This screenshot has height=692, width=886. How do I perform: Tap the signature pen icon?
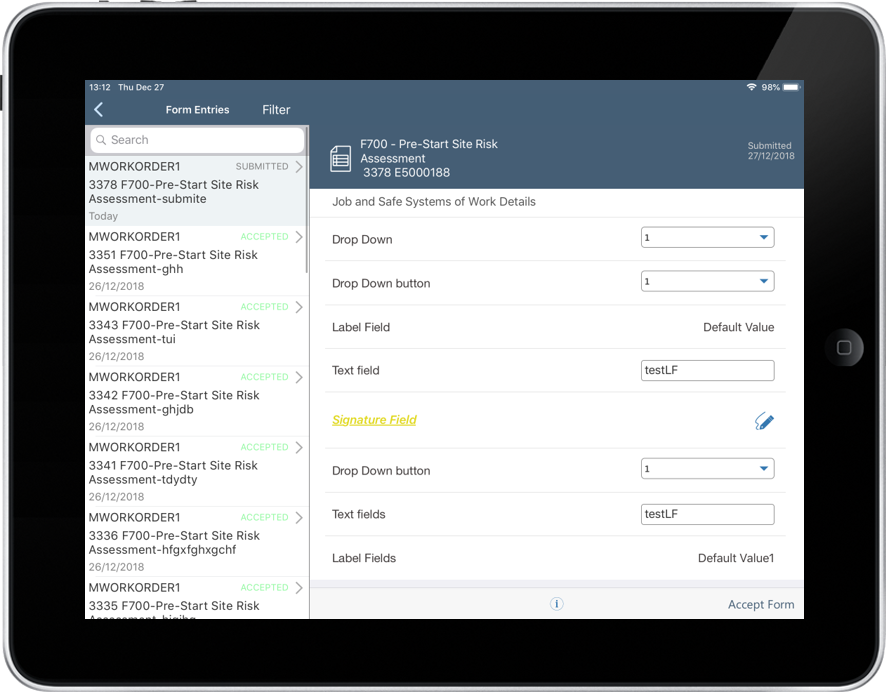pos(764,421)
